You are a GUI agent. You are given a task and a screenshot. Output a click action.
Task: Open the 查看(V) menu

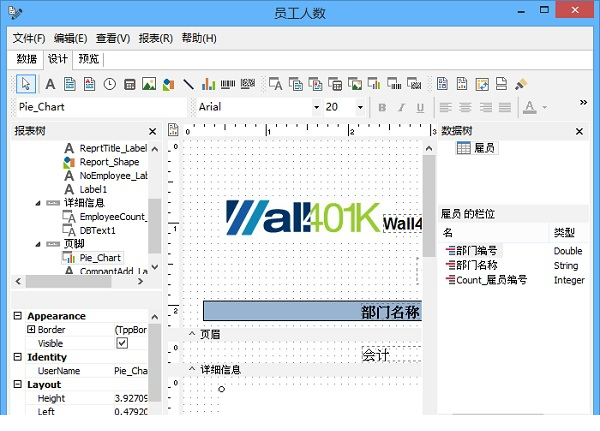pyautogui.click(x=113, y=38)
